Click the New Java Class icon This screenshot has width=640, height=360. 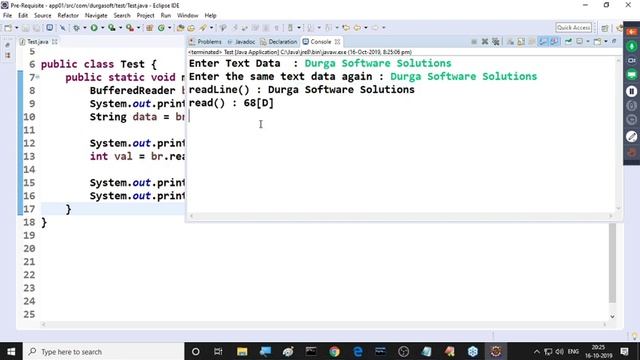161,28
